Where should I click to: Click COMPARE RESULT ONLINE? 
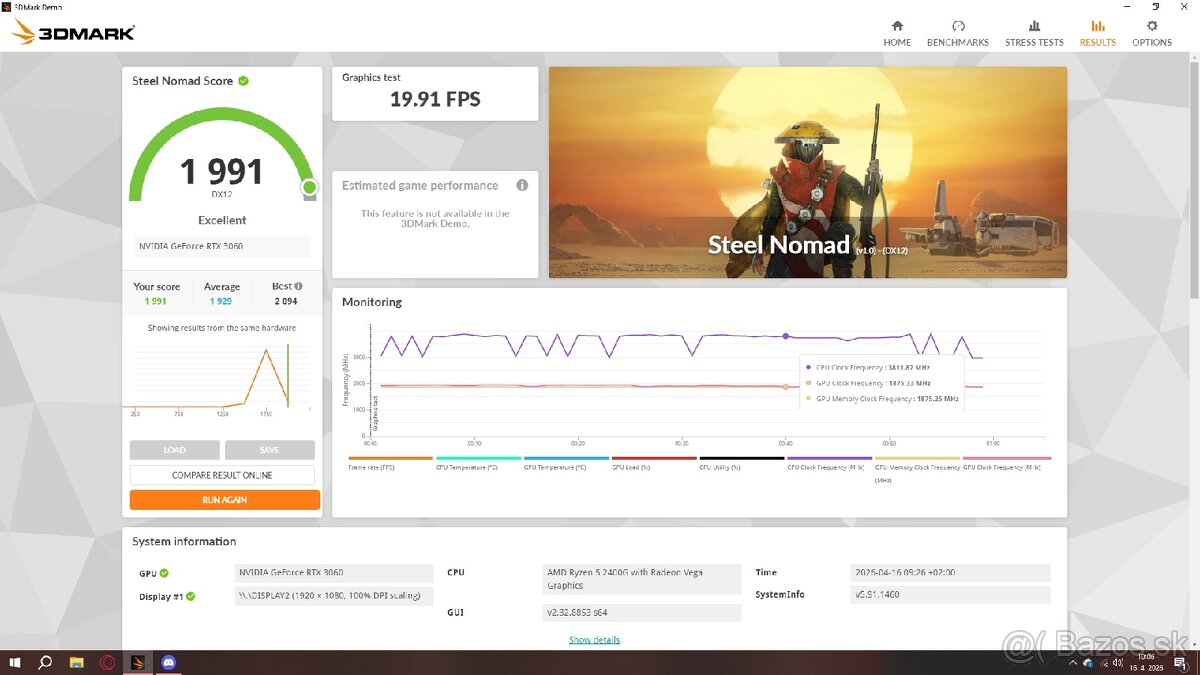coord(221,475)
